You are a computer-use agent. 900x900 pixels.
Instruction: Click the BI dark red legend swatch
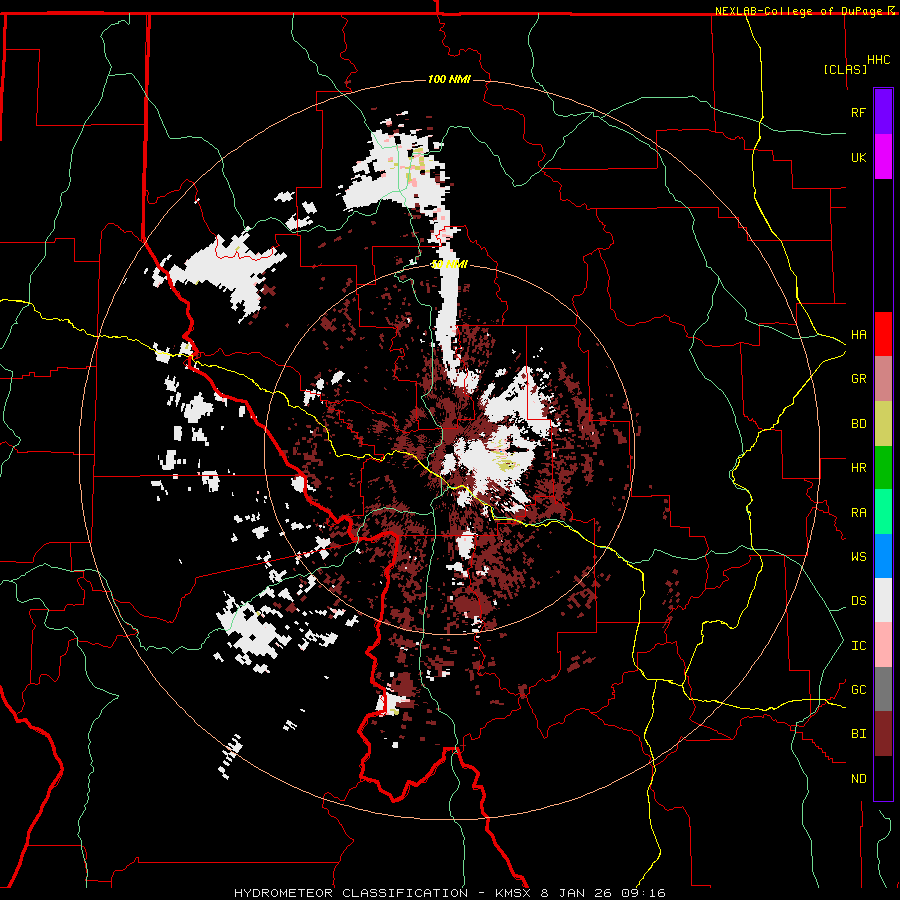pos(883,734)
